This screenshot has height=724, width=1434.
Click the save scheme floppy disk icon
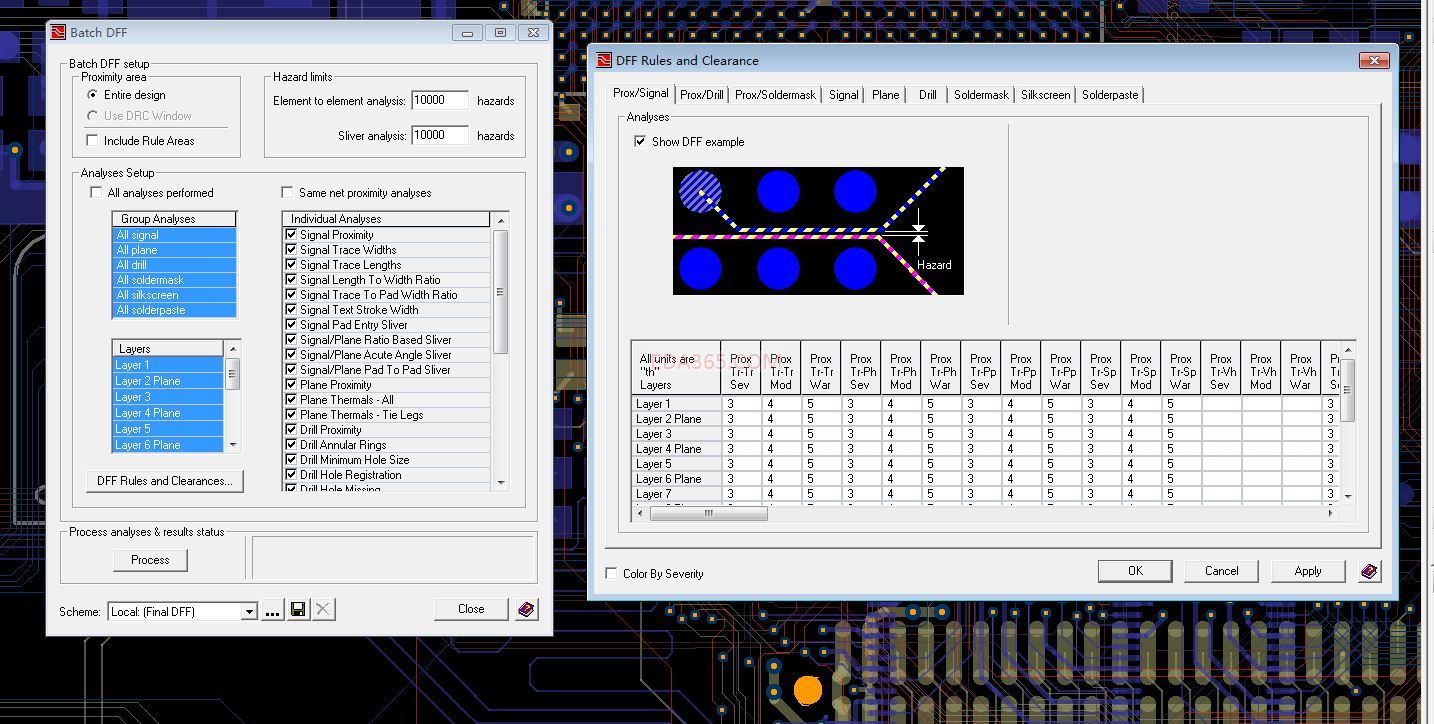click(x=298, y=610)
